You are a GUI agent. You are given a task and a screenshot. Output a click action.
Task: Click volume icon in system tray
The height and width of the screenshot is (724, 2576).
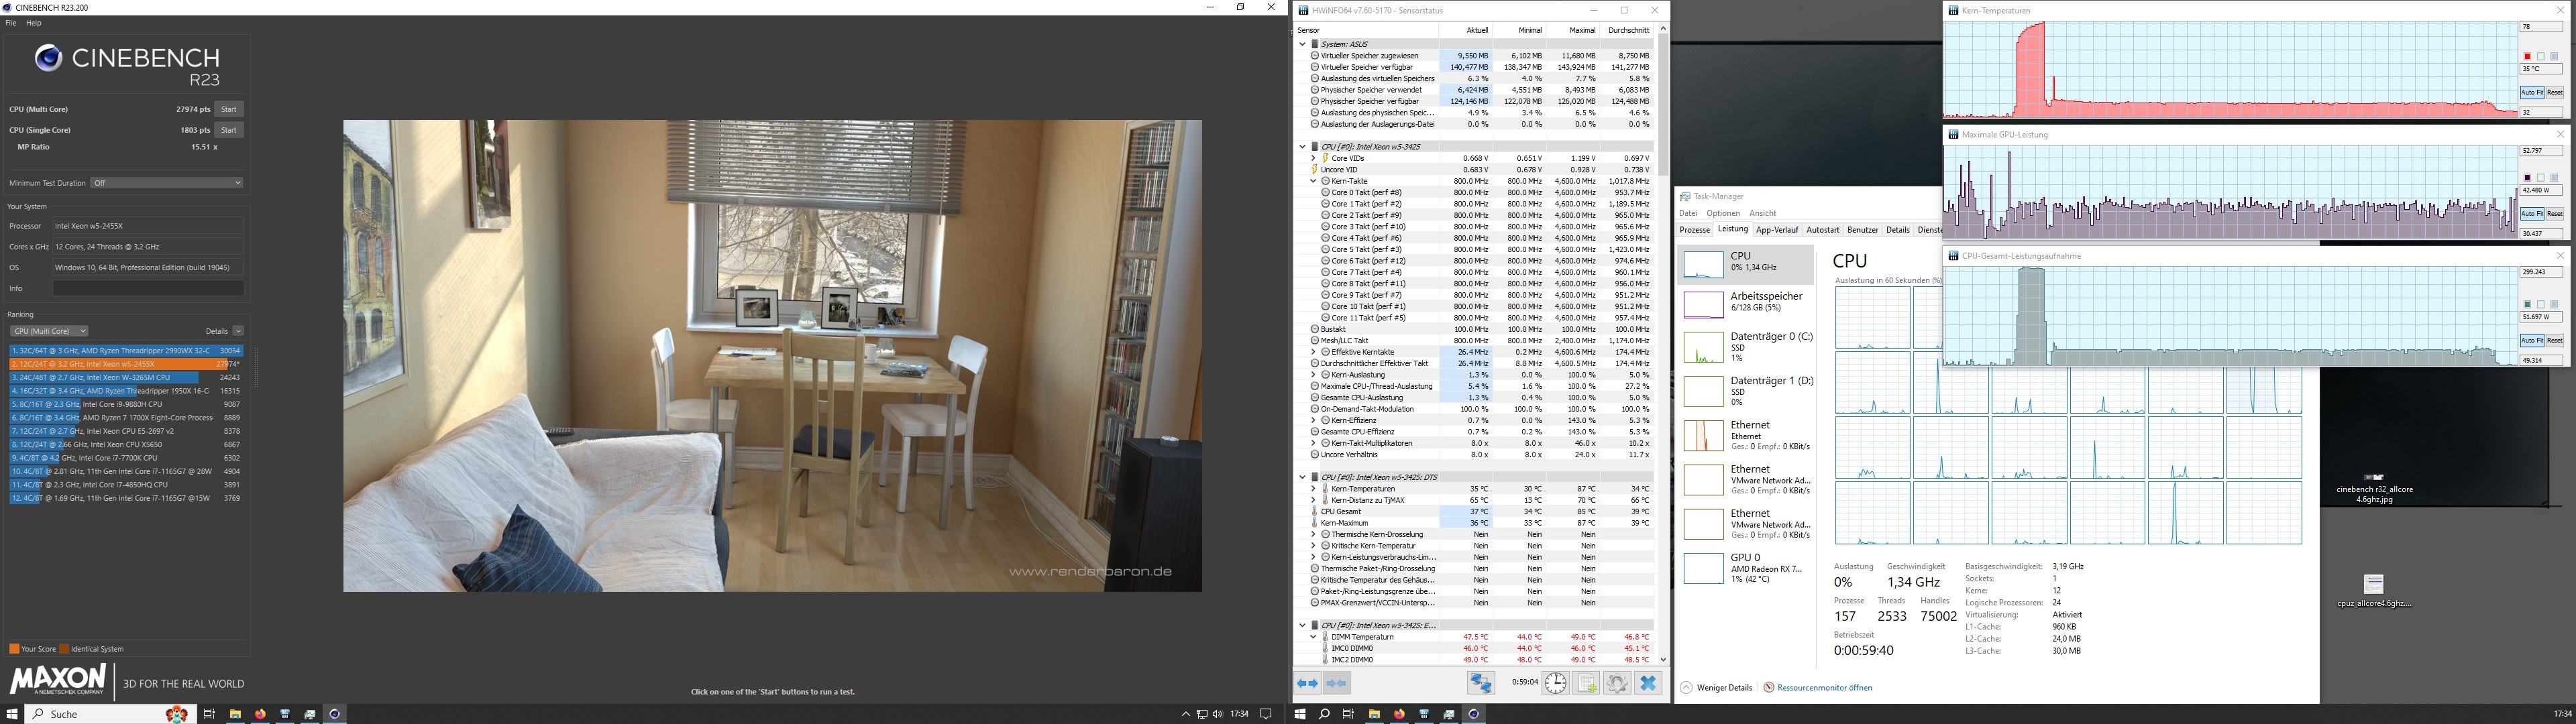1217,714
